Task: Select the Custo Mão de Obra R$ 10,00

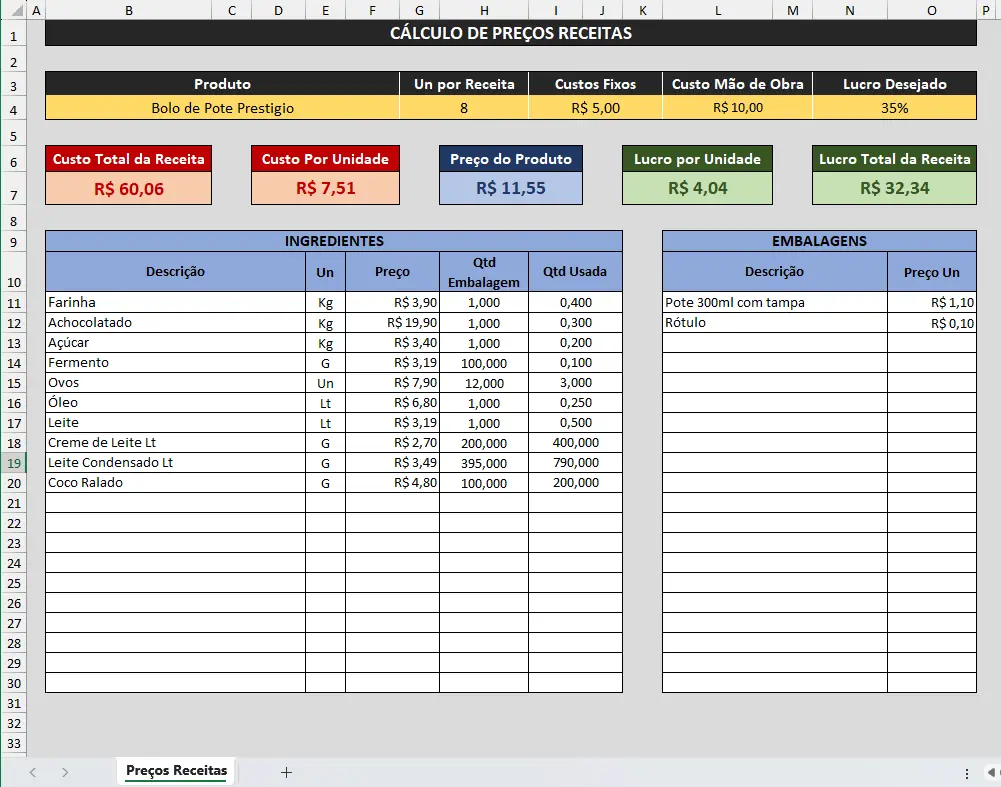Action: pos(737,108)
